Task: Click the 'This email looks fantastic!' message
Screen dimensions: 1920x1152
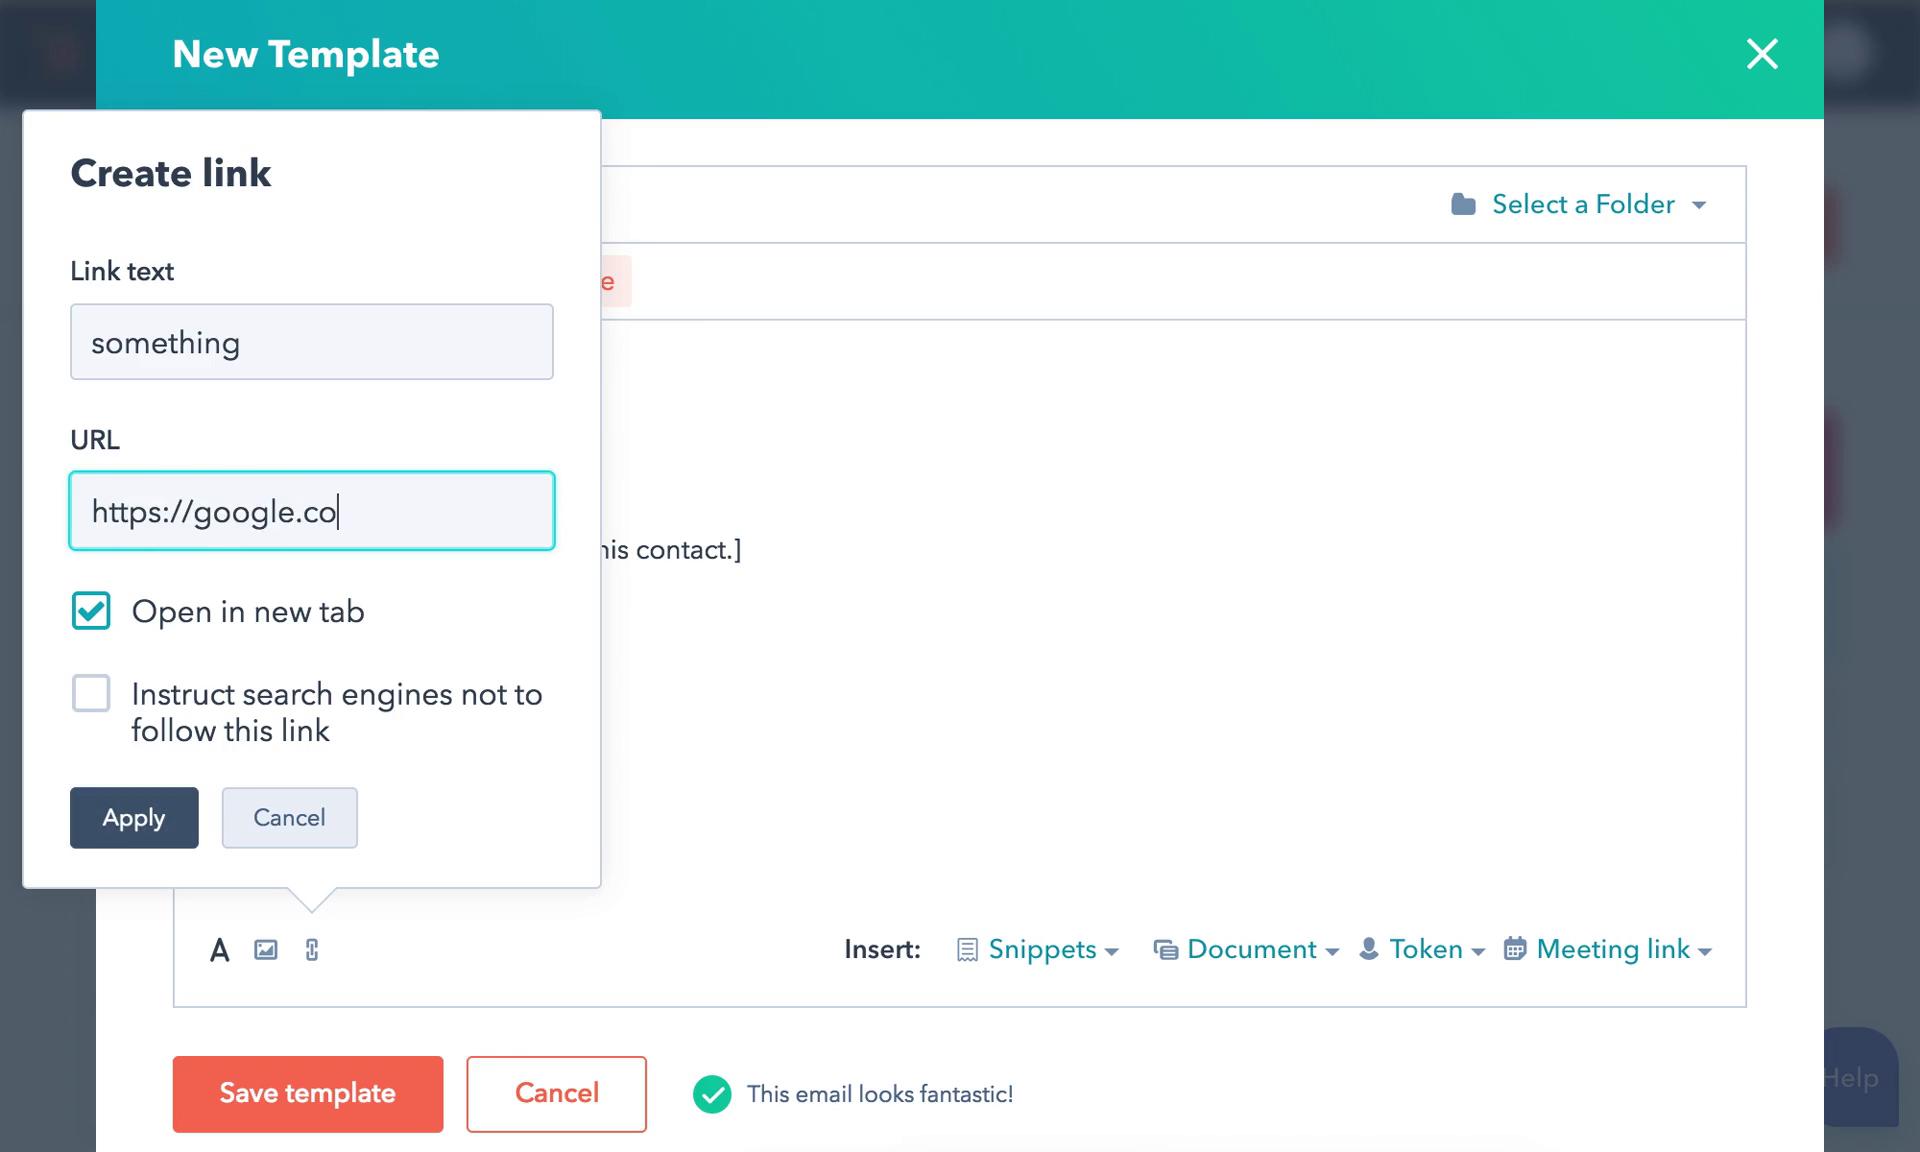Action: tap(880, 1094)
